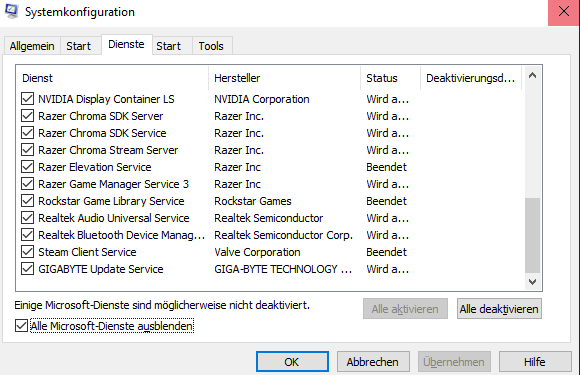The height and width of the screenshot is (375, 580).
Task: Select the GIGA-BYTE TECHNOLOGY manufacturer cell
Action: coord(283,269)
